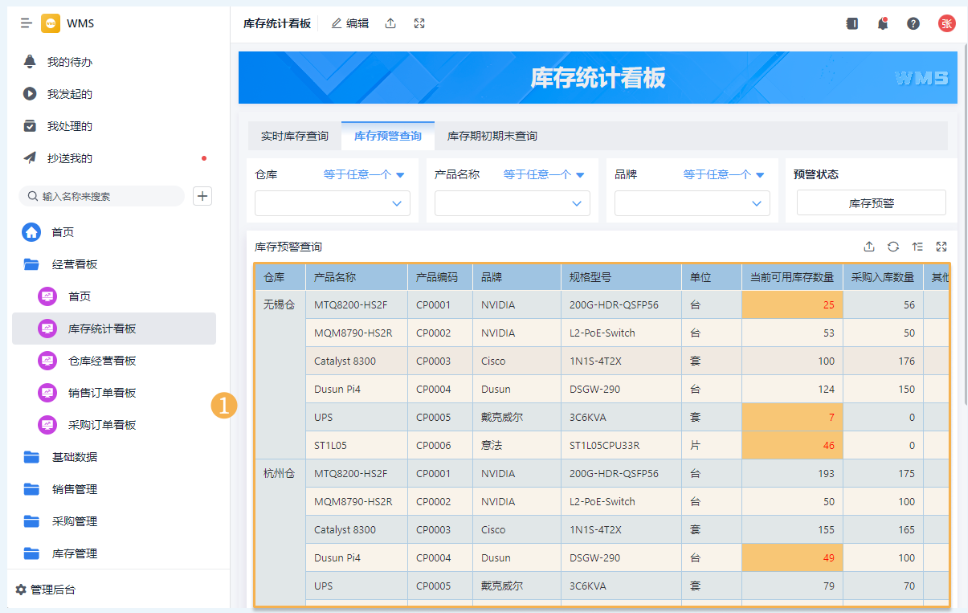Click the 当前可用库存数量 column header
Viewport: 968px width, 613px height.
coord(792,277)
